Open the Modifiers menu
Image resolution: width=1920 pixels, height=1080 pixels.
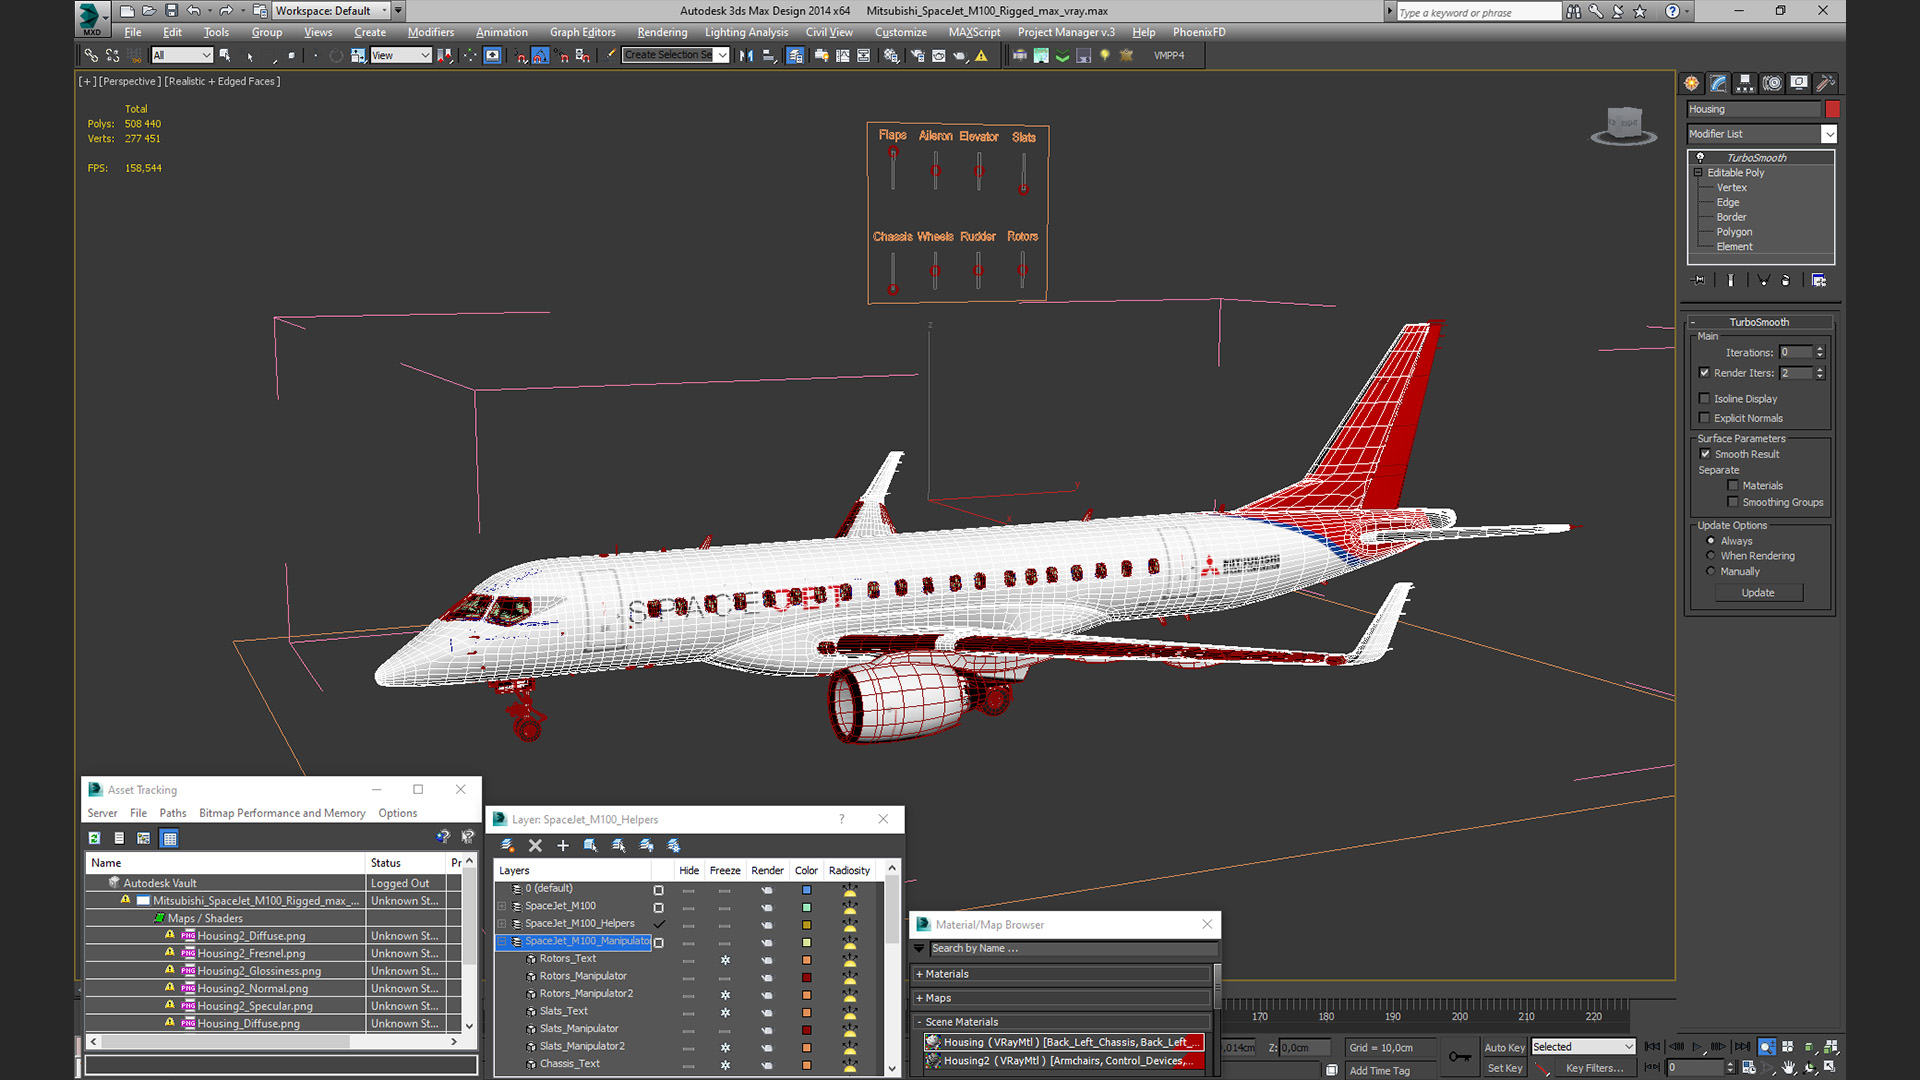(x=431, y=32)
